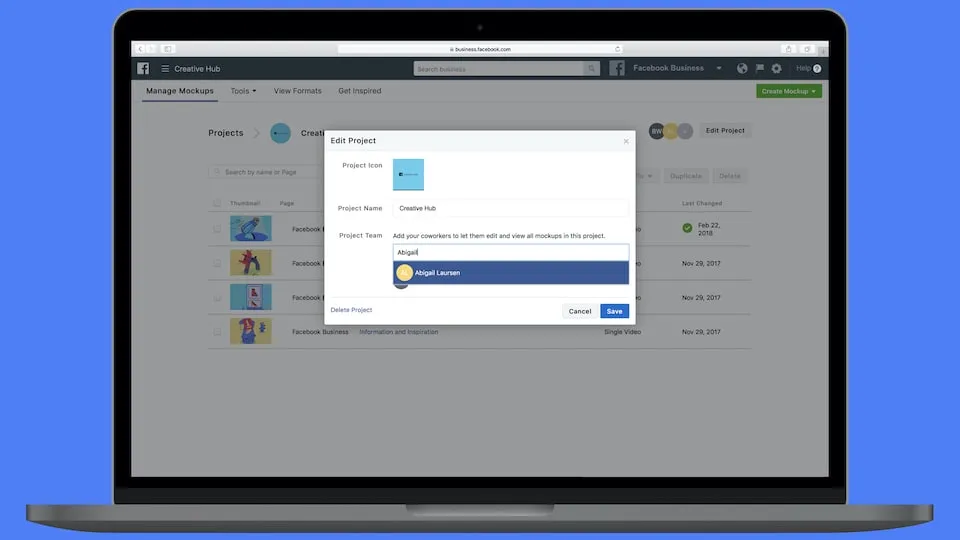Click the Page column header
The image size is (960, 540).
pos(287,203)
